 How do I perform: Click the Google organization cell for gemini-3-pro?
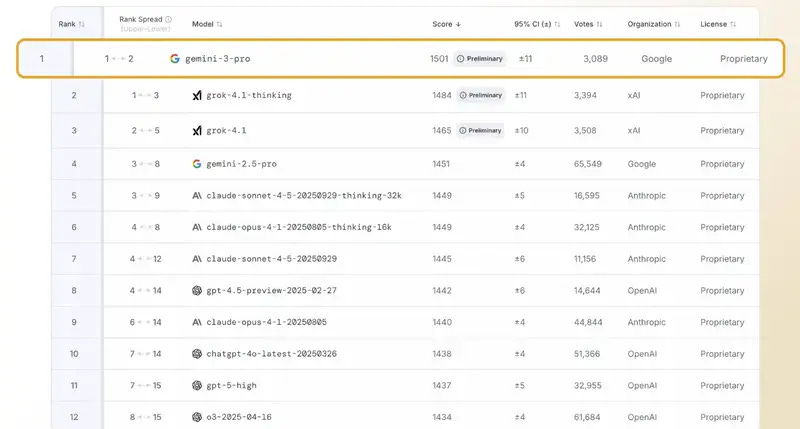coord(657,59)
